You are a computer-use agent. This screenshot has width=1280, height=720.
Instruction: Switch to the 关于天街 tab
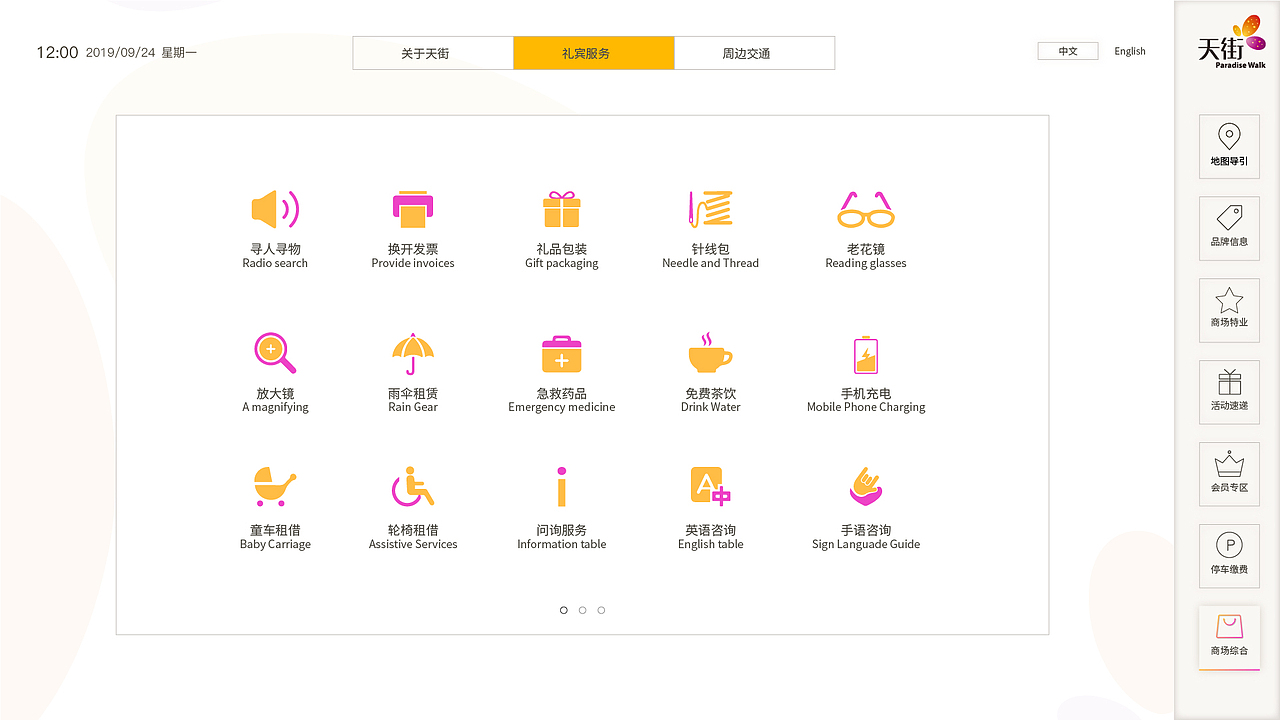[432, 52]
